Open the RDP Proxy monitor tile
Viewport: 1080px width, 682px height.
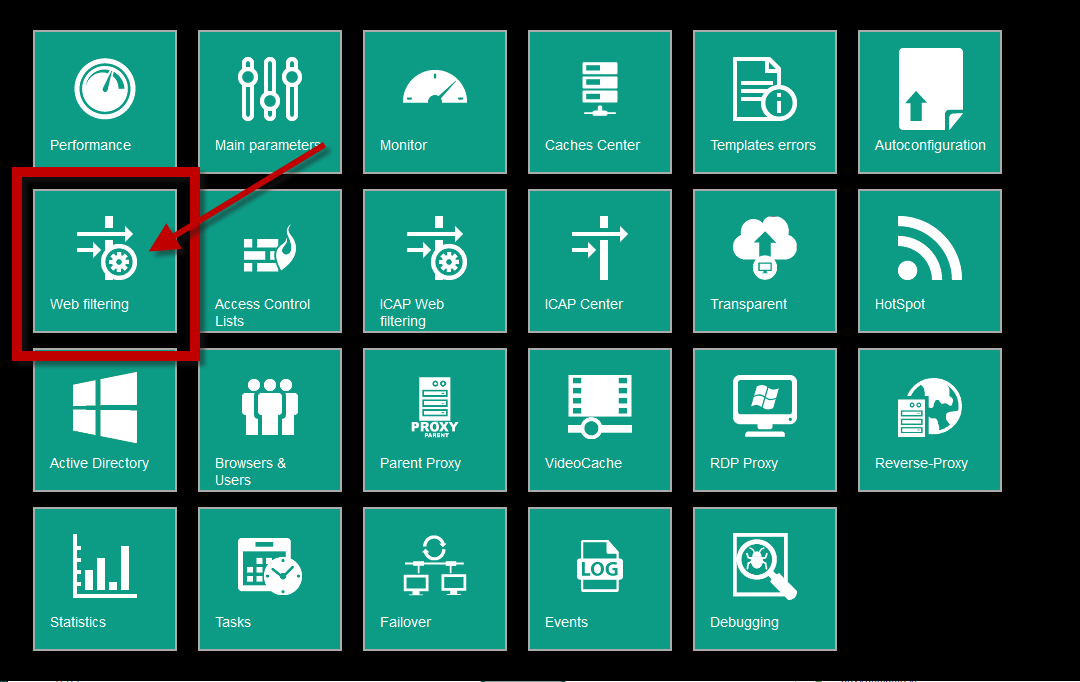(765, 420)
